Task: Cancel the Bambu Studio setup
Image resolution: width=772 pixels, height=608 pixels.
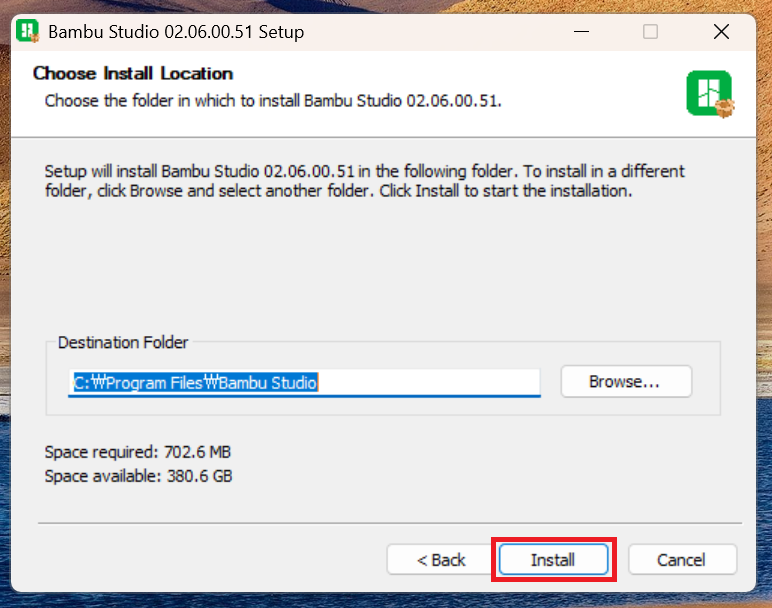Action: point(682,560)
